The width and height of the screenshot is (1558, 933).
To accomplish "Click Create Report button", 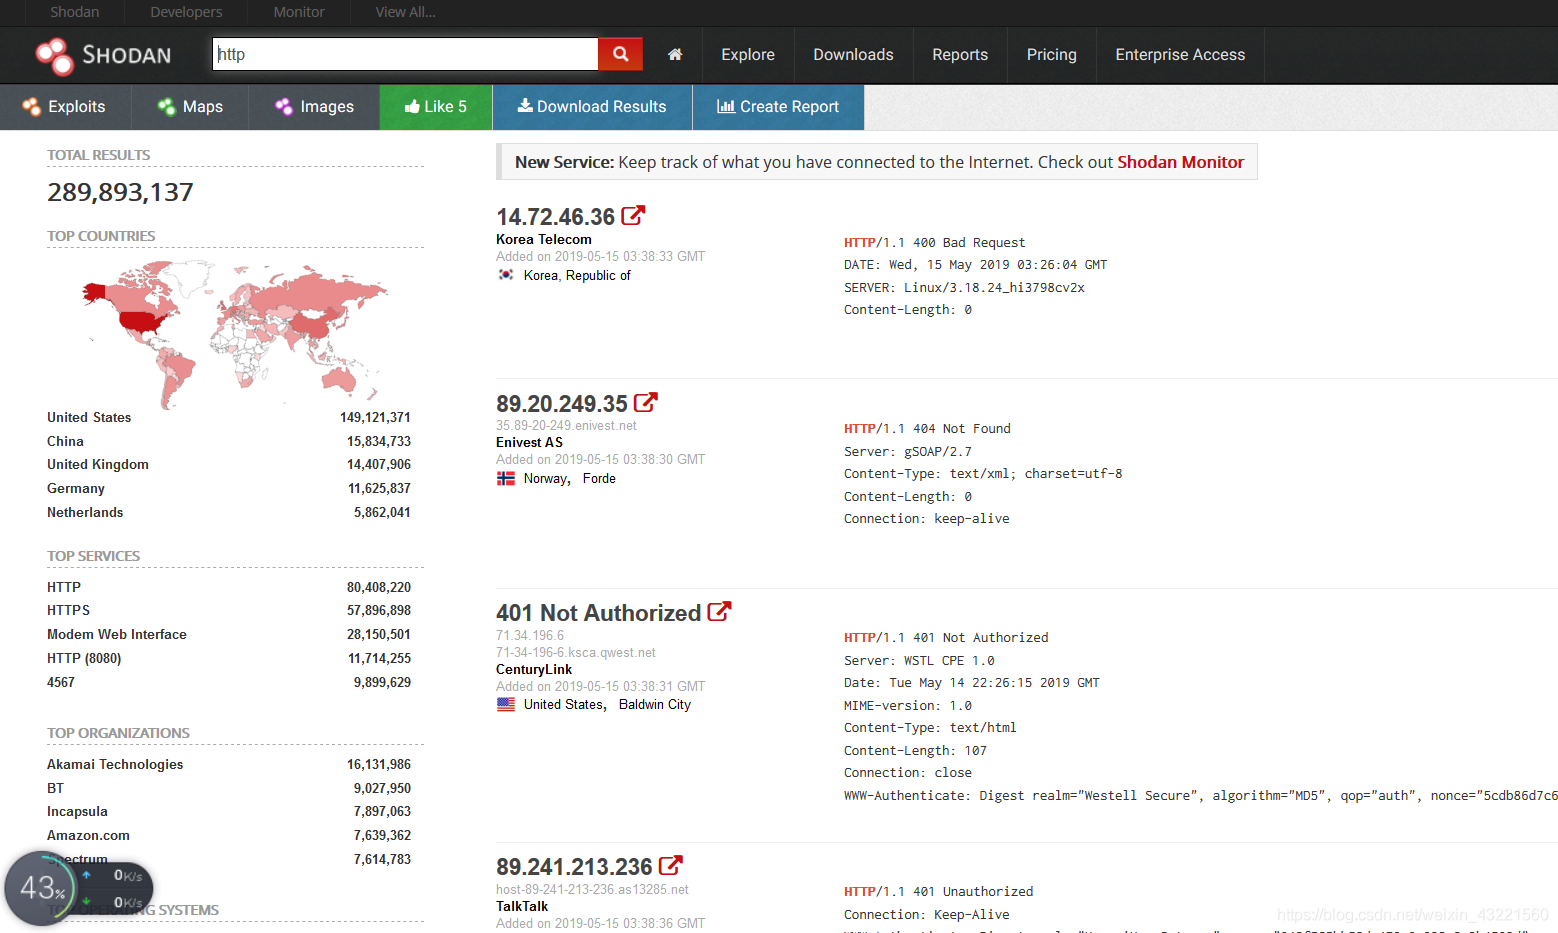I will [778, 107].
